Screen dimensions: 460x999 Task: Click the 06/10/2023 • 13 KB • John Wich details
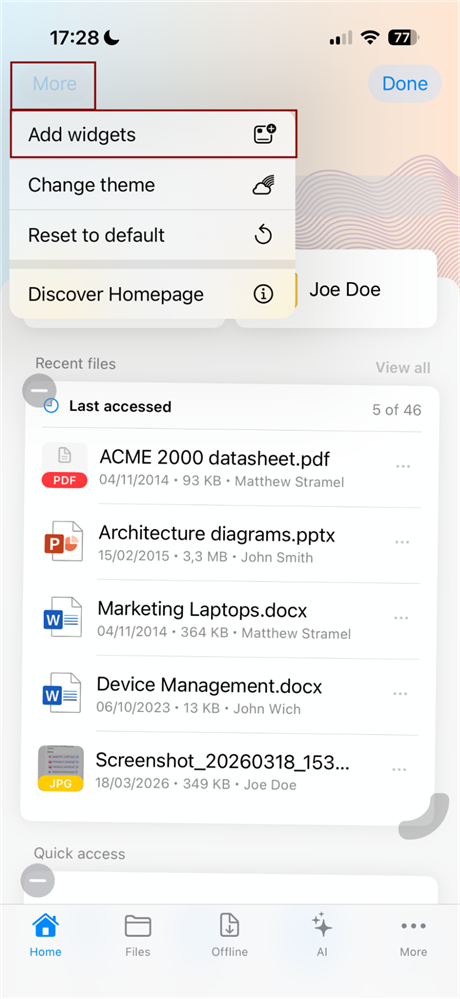198,708
